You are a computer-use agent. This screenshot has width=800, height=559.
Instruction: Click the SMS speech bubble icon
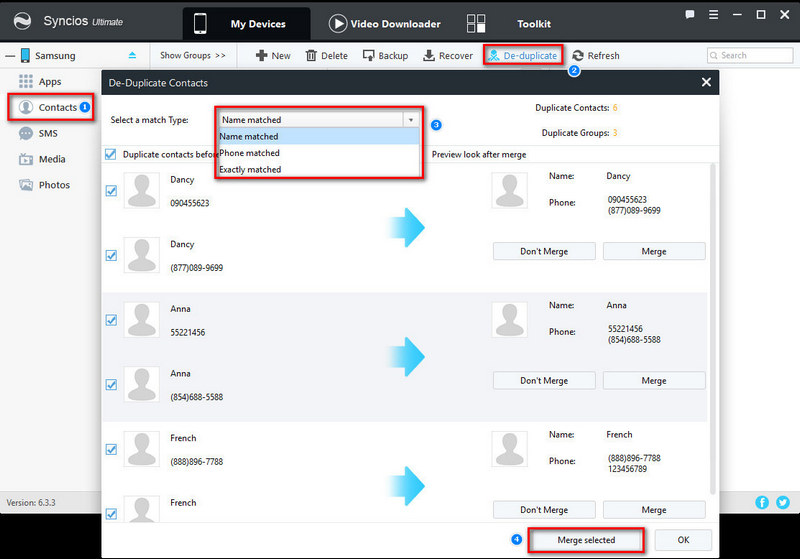(26, 134)
